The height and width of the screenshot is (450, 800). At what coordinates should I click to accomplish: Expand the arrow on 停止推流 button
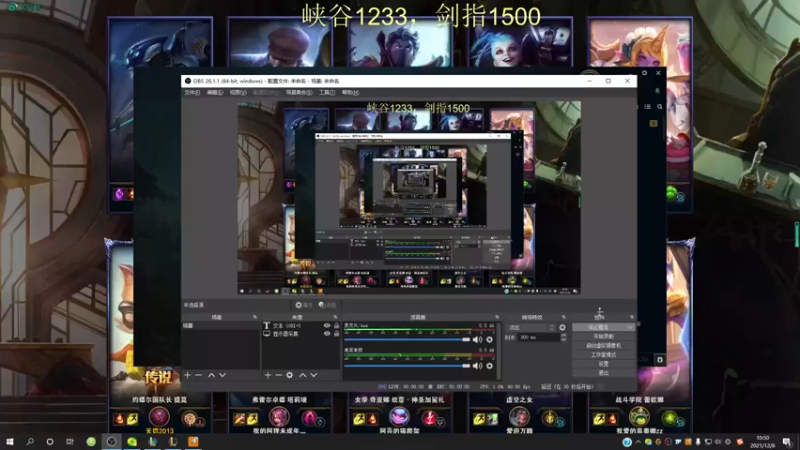tap(630, 327)
